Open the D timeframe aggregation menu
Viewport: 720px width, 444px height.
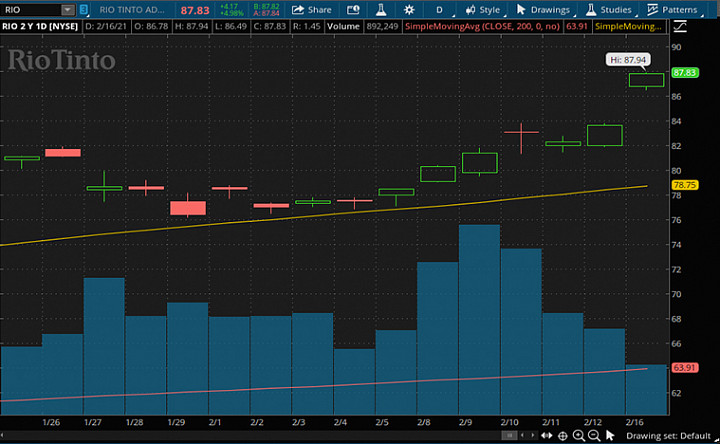click(x=439, y=10)
